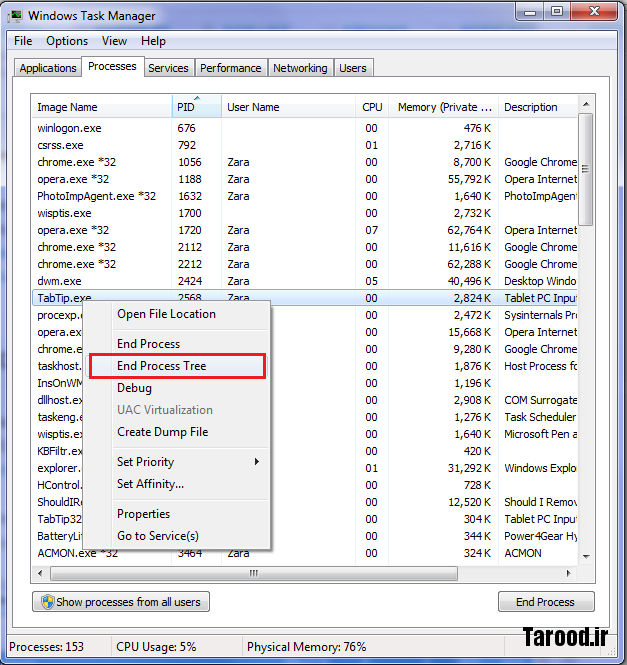
Task: Click the Host Process description cell
Action: point(540,366)
